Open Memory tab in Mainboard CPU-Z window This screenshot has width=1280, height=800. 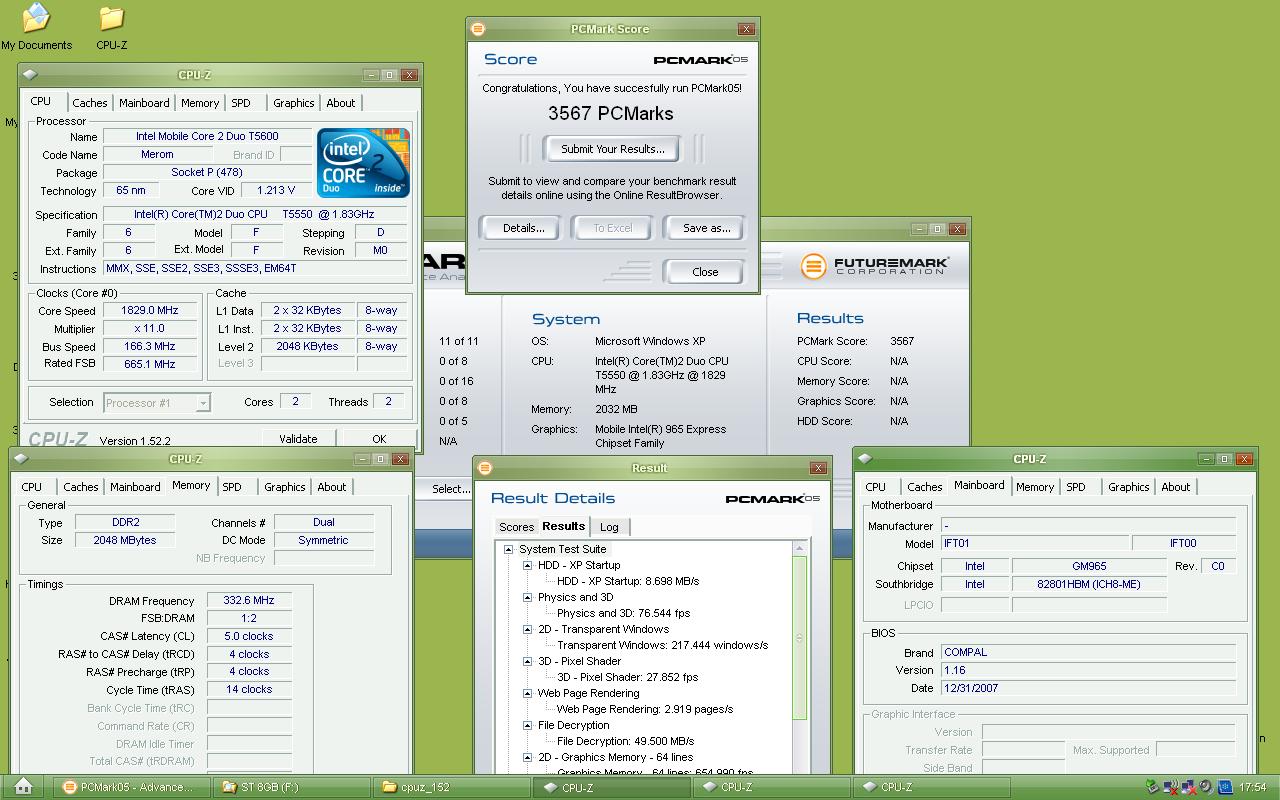(x=1035, y=487)
